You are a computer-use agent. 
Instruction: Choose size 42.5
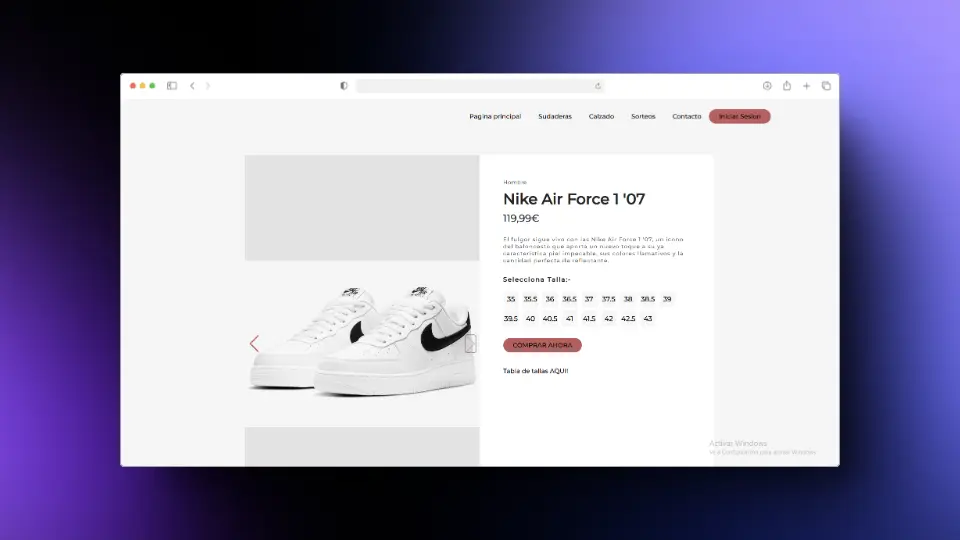(628, 318)
